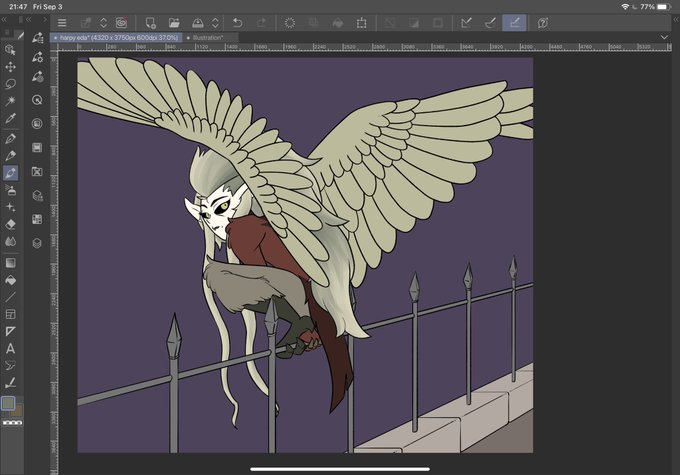
Task: Open the canvas tab list chevron
Action: pos(664,38)
